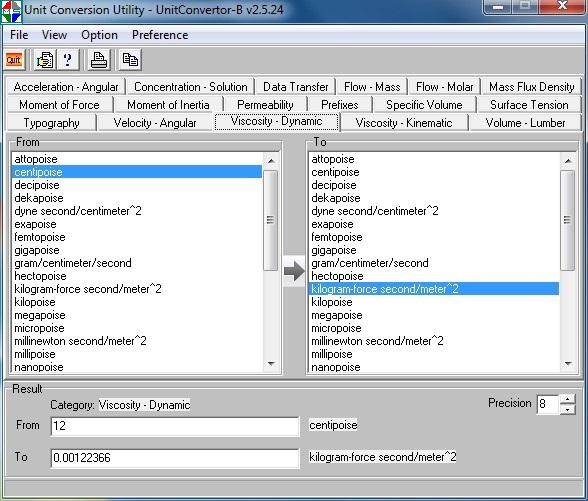Click the printer toolbar icon
Viewport: 588px width, 501px height.
click(x=99, y=60)
